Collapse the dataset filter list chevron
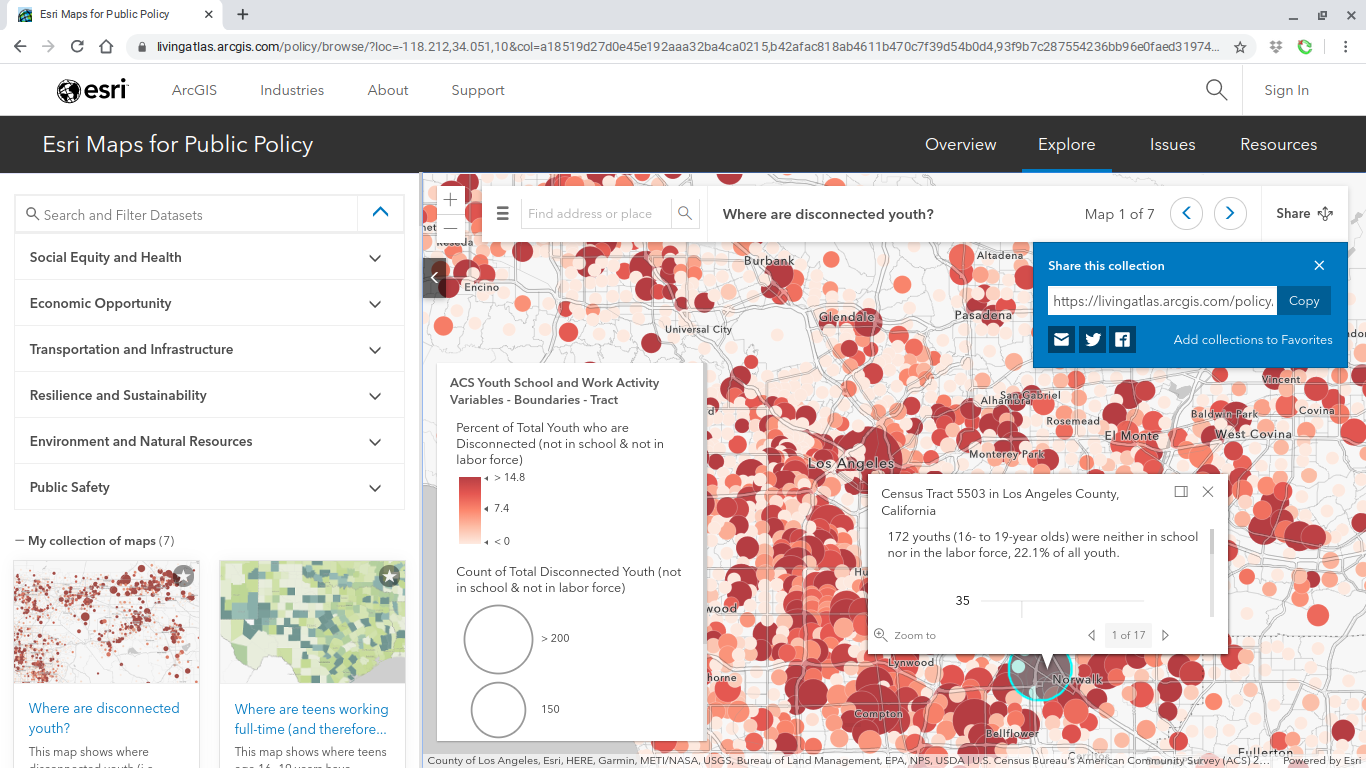The width and height of the screenshot is (1366, 768). [380, 213]
